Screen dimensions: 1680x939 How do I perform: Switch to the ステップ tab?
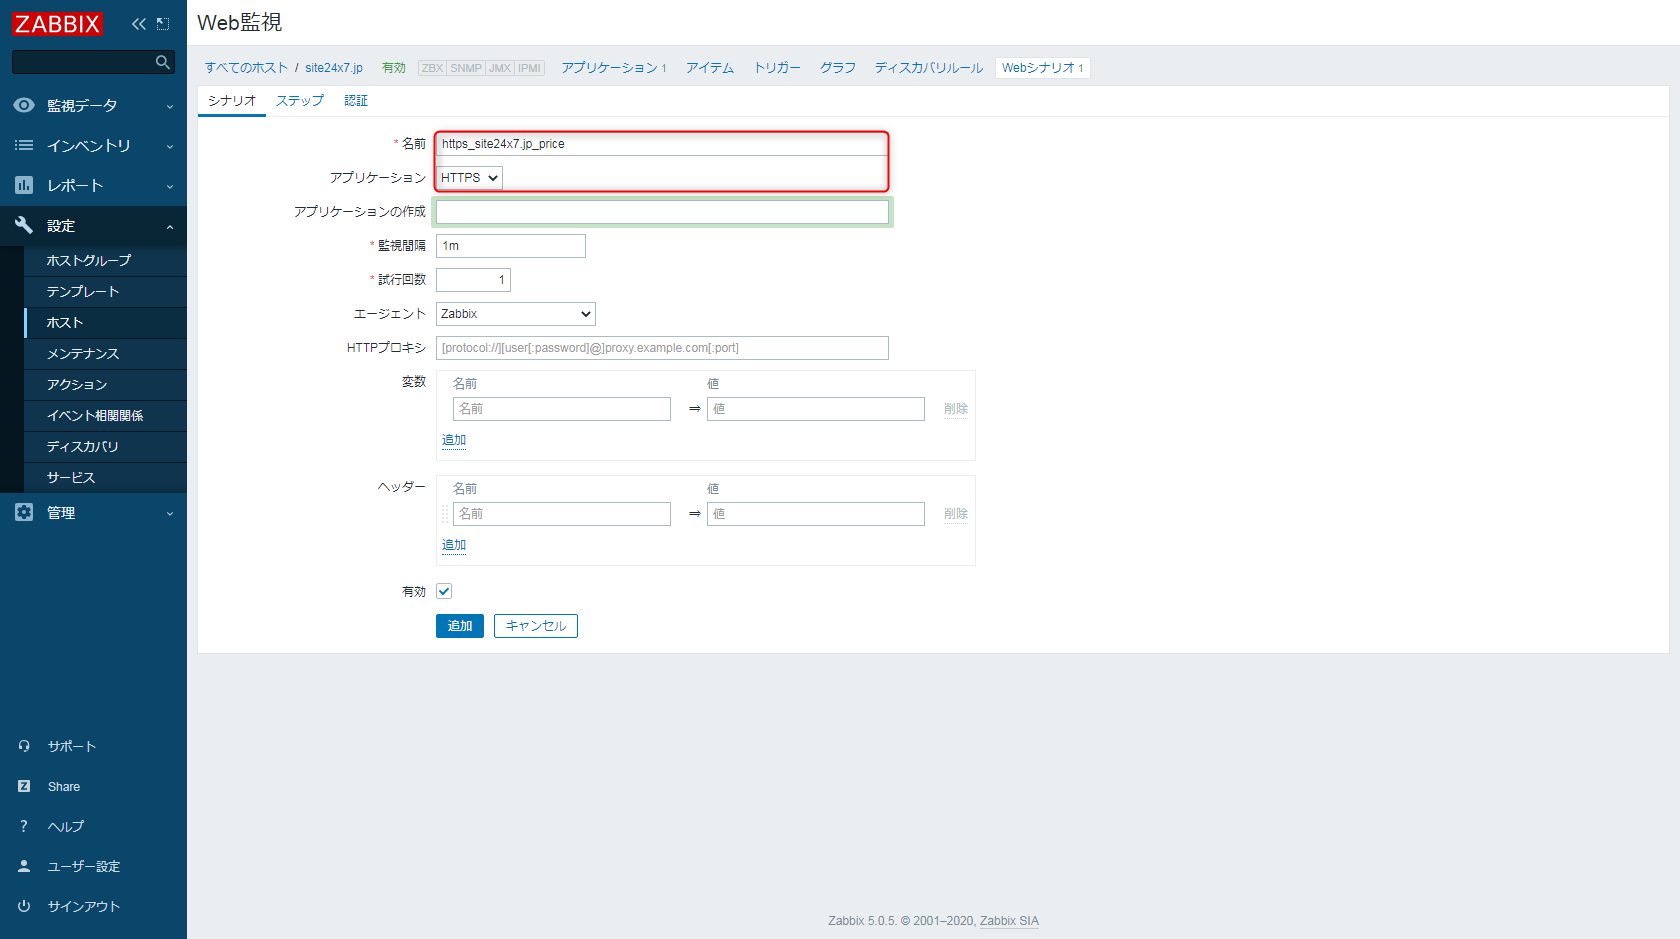pos(300,100)
